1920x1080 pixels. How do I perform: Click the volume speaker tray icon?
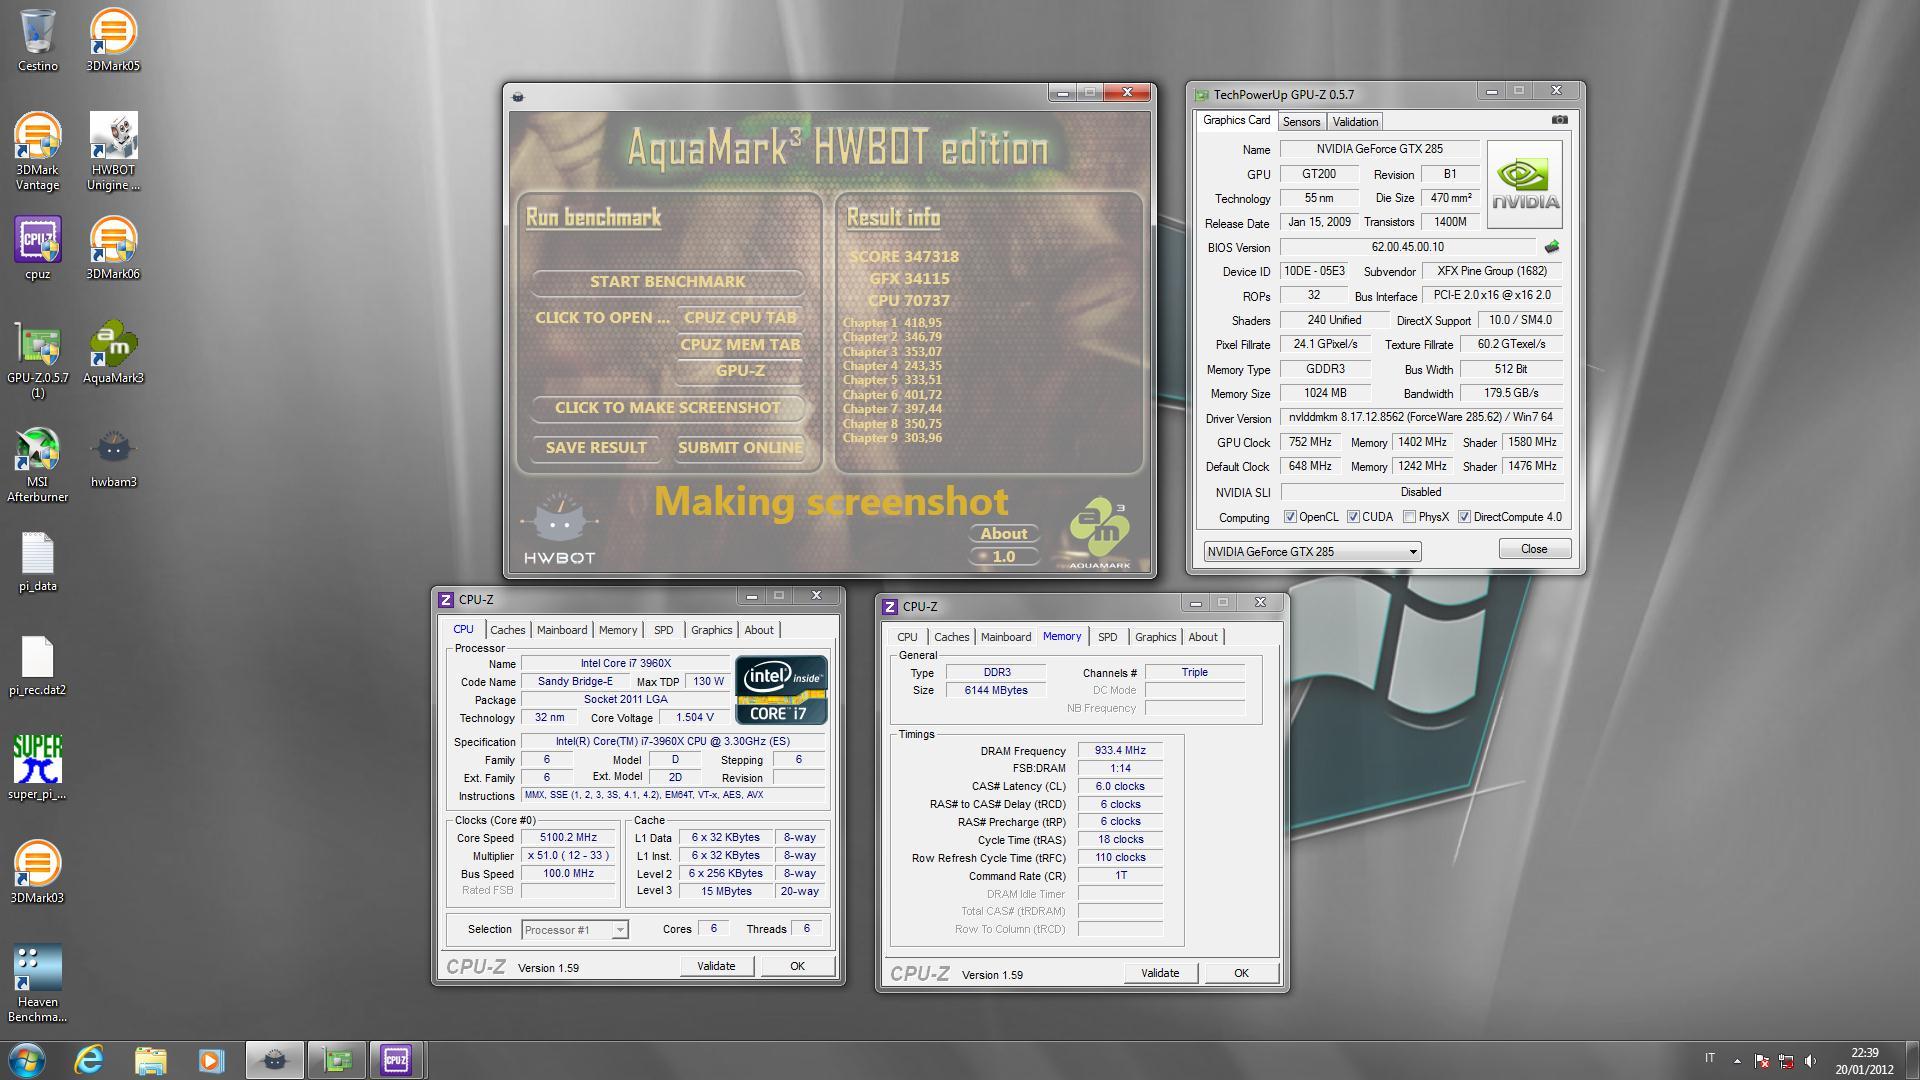[x=1810, y=1061]
